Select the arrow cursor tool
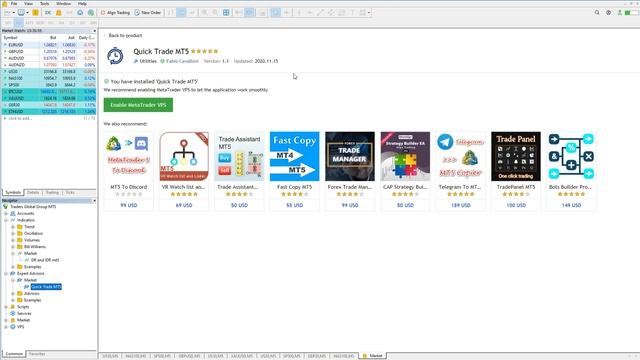Screen dimensions: 640x360 click(x=276, y=13)
